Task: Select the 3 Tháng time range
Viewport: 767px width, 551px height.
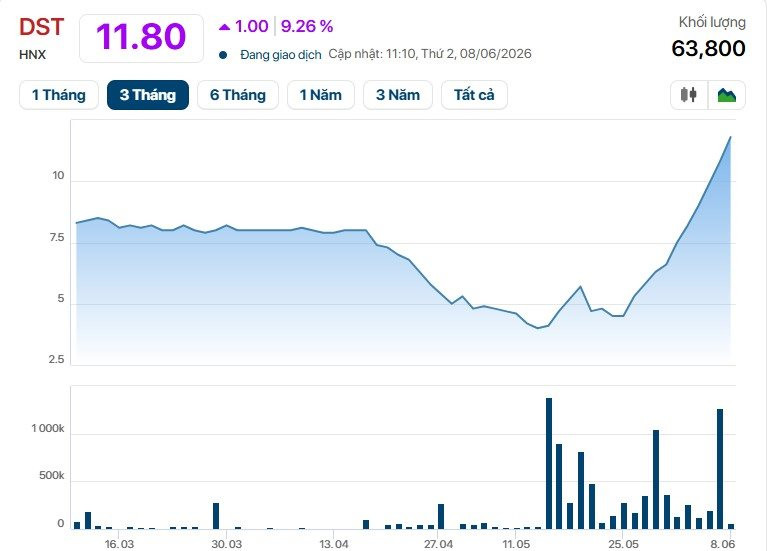Action: [x=148, y=95]
